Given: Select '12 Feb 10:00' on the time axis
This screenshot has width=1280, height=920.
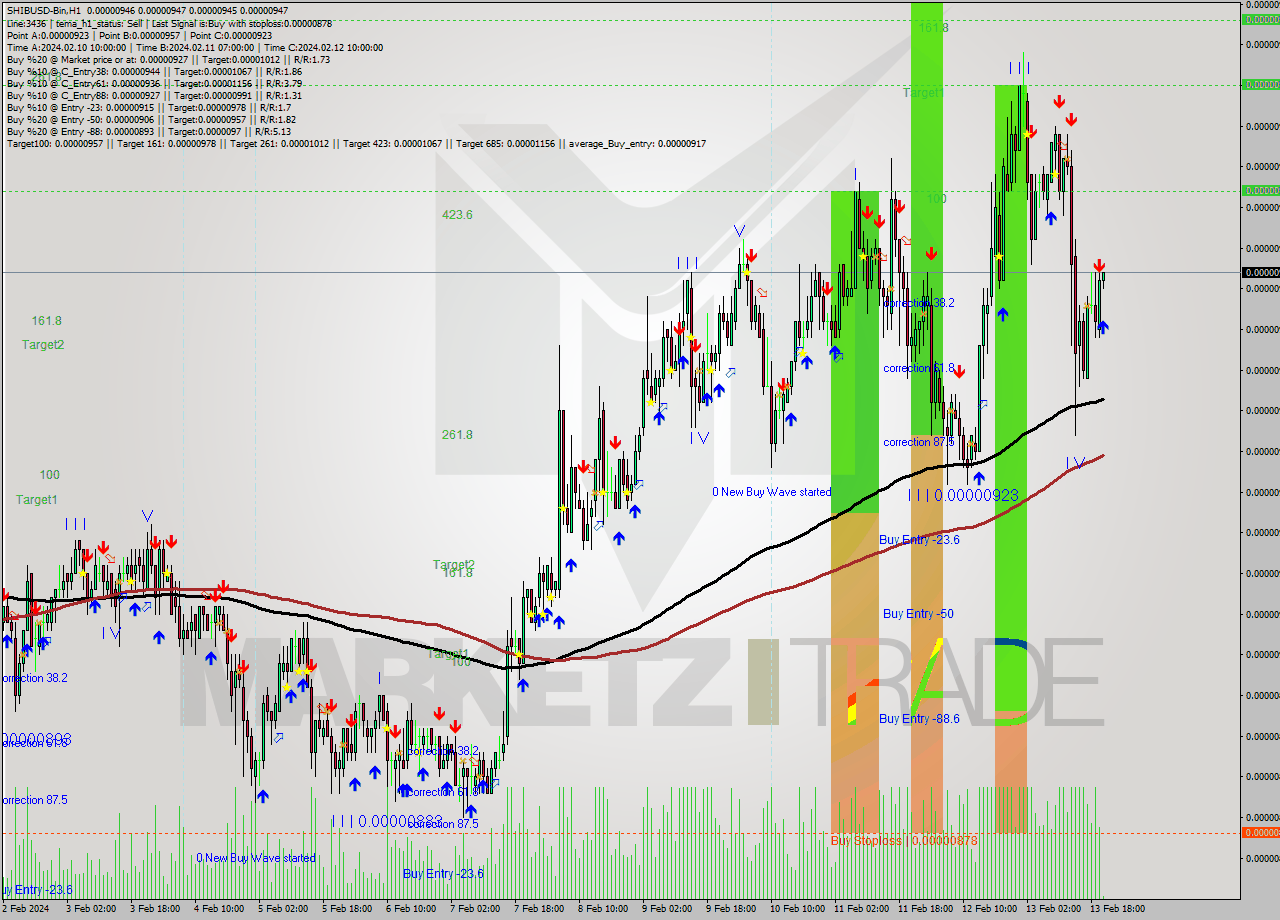Looking at the screenshot, I should 989,909.
